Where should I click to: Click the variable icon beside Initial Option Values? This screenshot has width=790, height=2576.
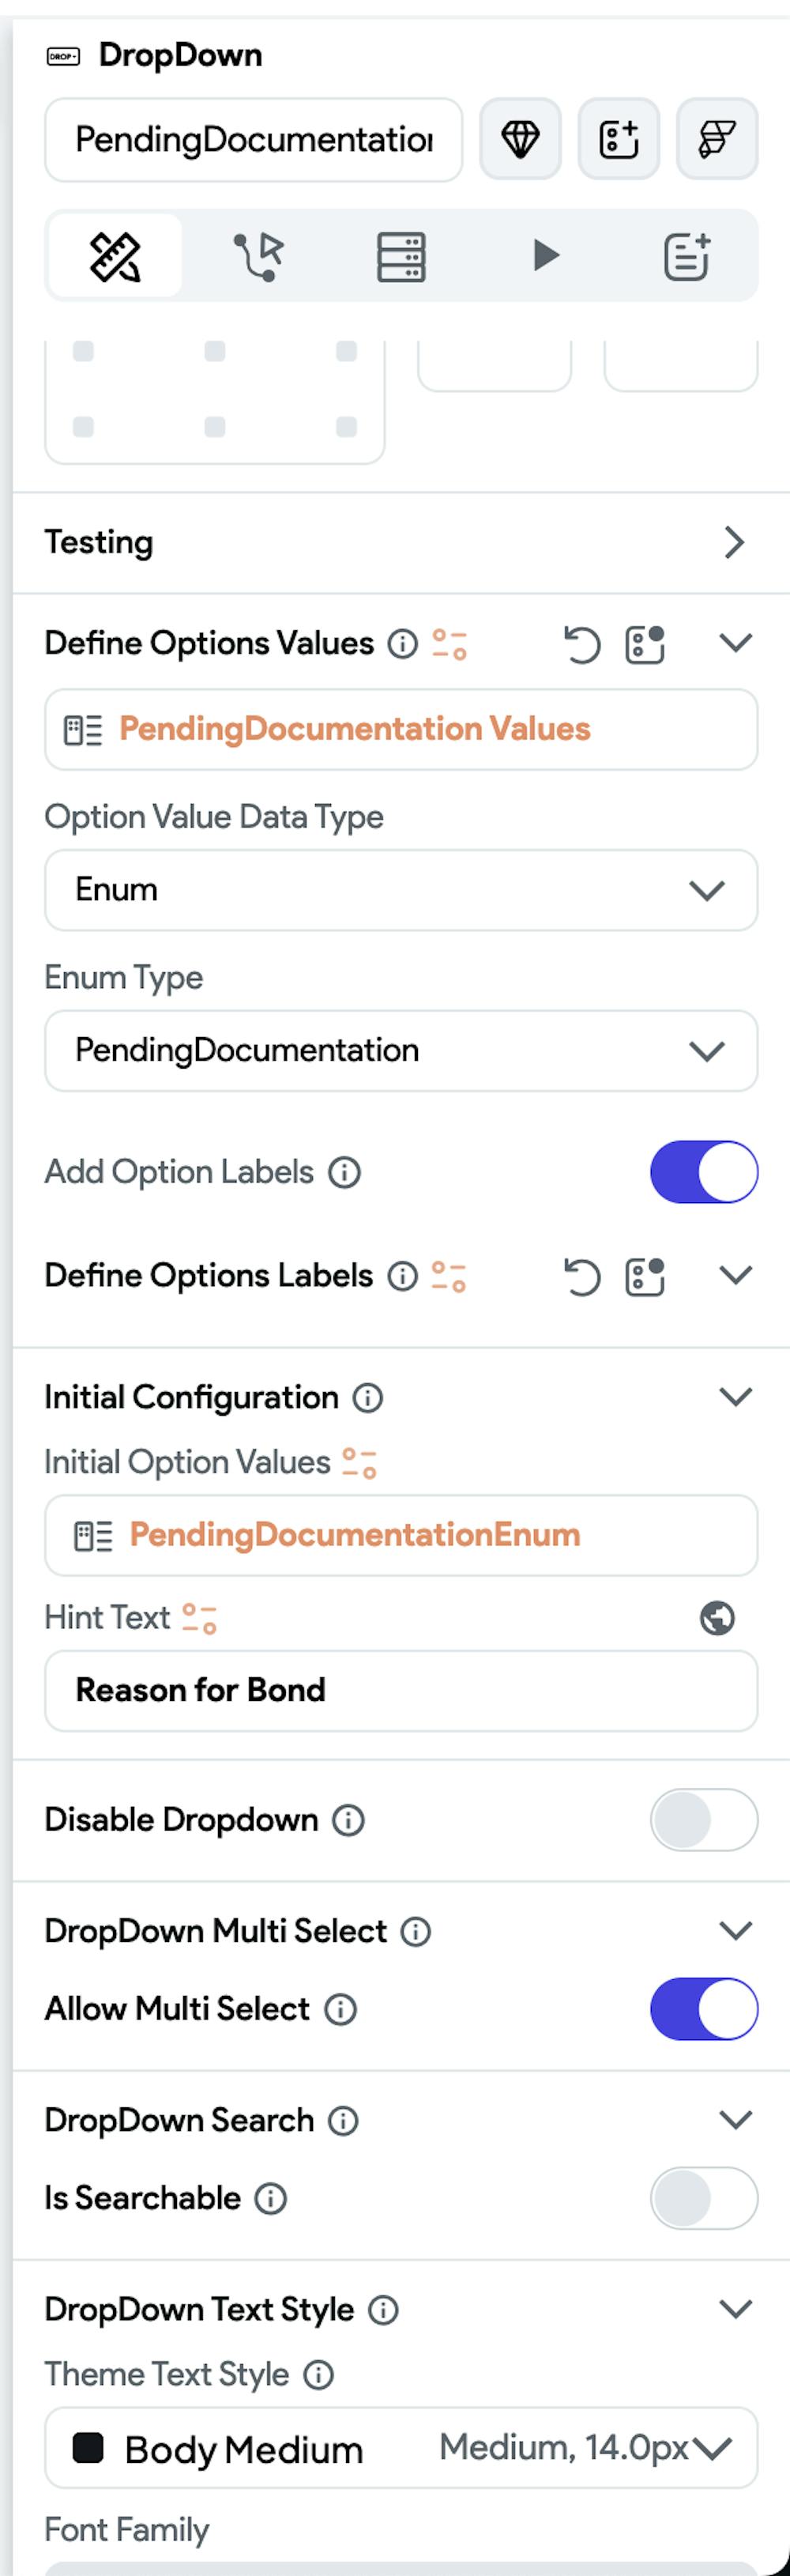click(x=359, y=1463)
